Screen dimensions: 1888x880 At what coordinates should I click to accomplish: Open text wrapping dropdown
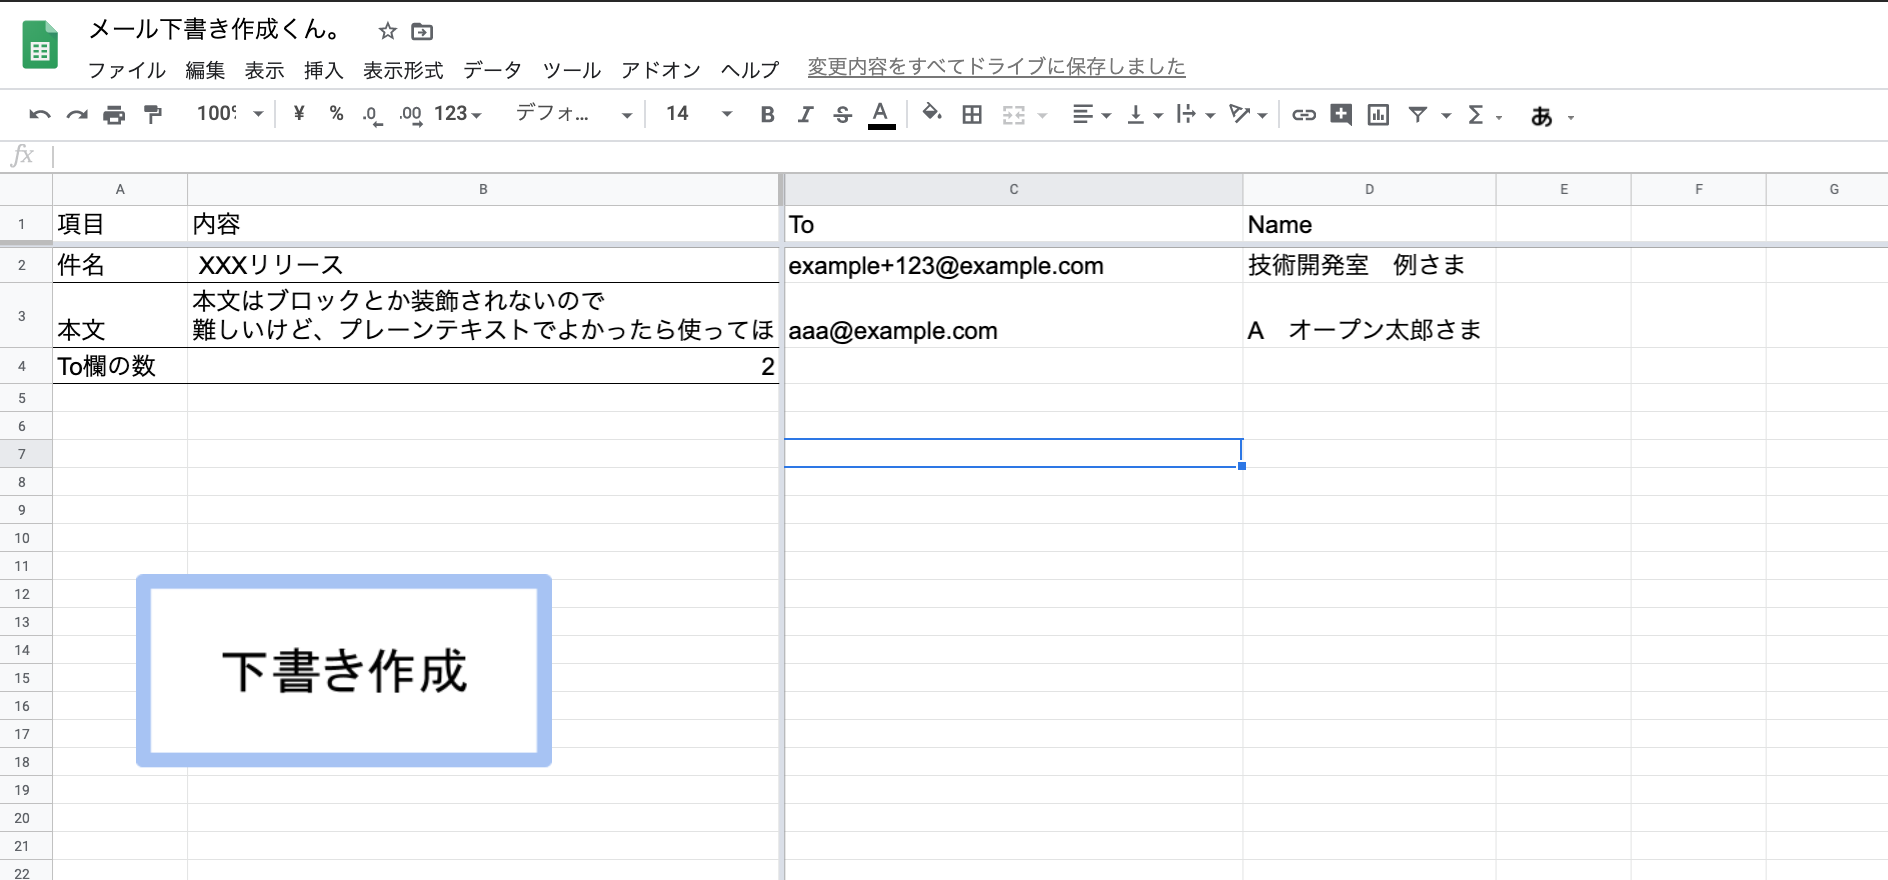coord(1196,115)
